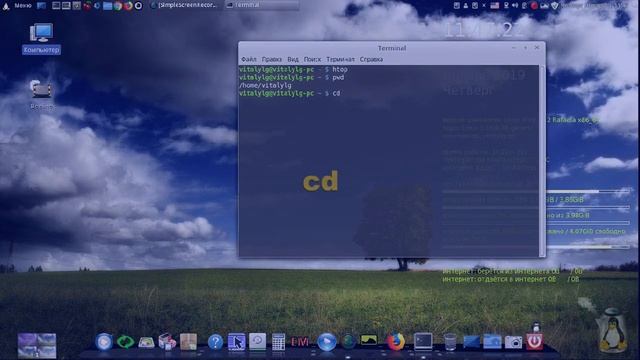Viewport: 640px width, 360px height.
Task: Launch the calculator icon in dock
Action: (278, 342)
